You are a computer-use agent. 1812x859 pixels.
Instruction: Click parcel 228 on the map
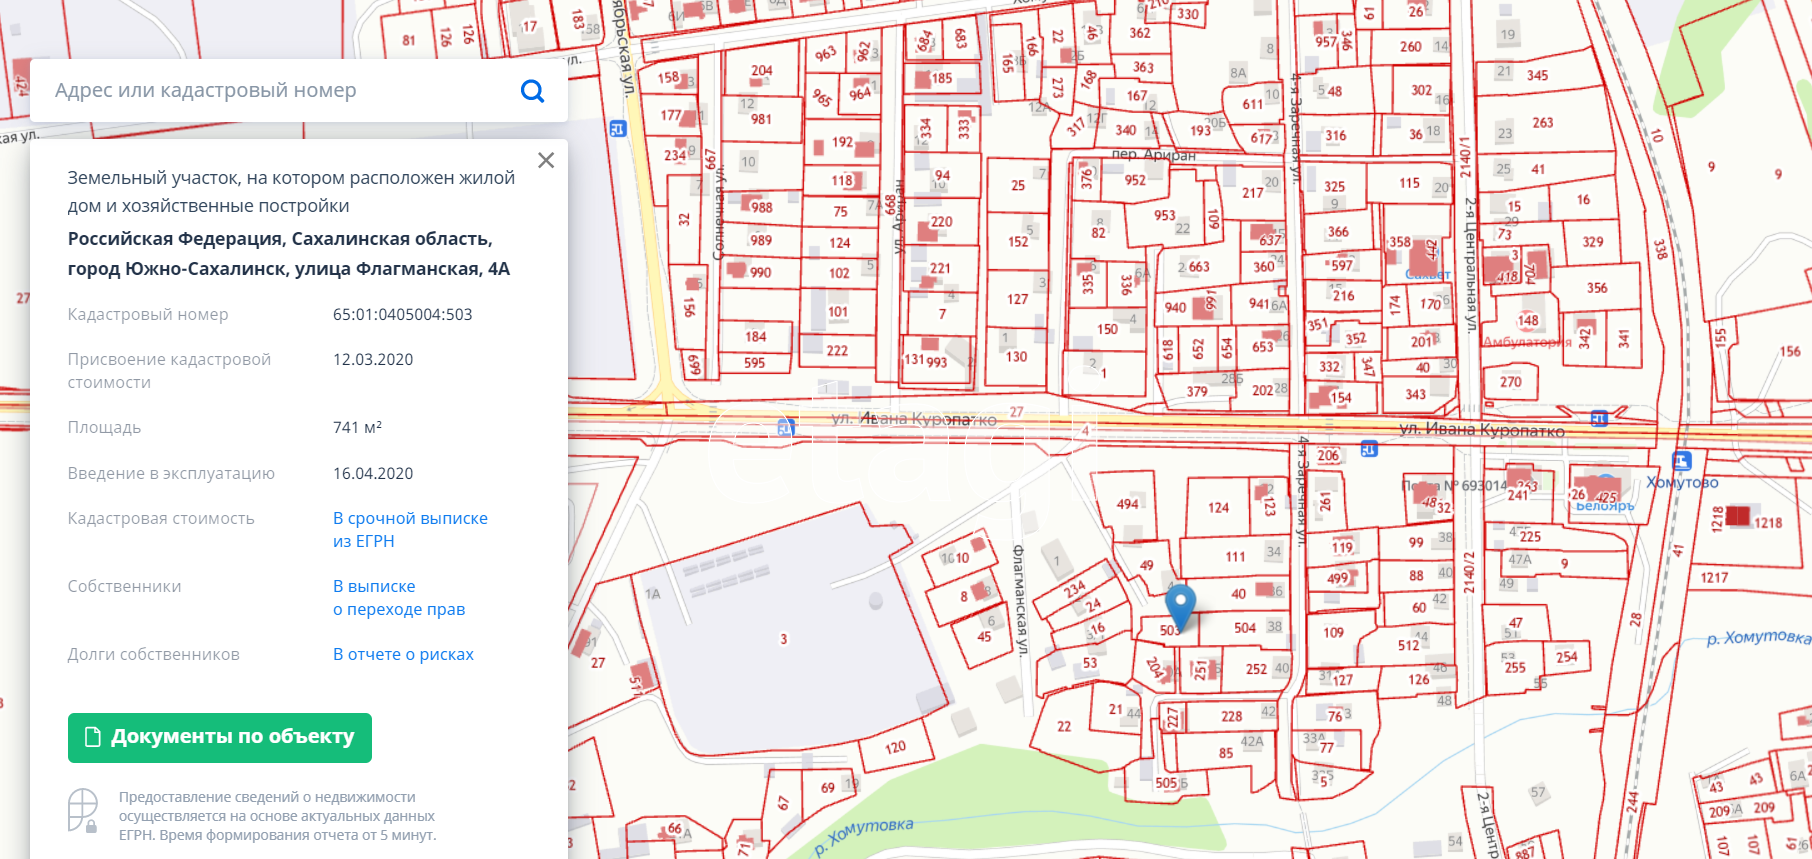[x=1231, y=717]
